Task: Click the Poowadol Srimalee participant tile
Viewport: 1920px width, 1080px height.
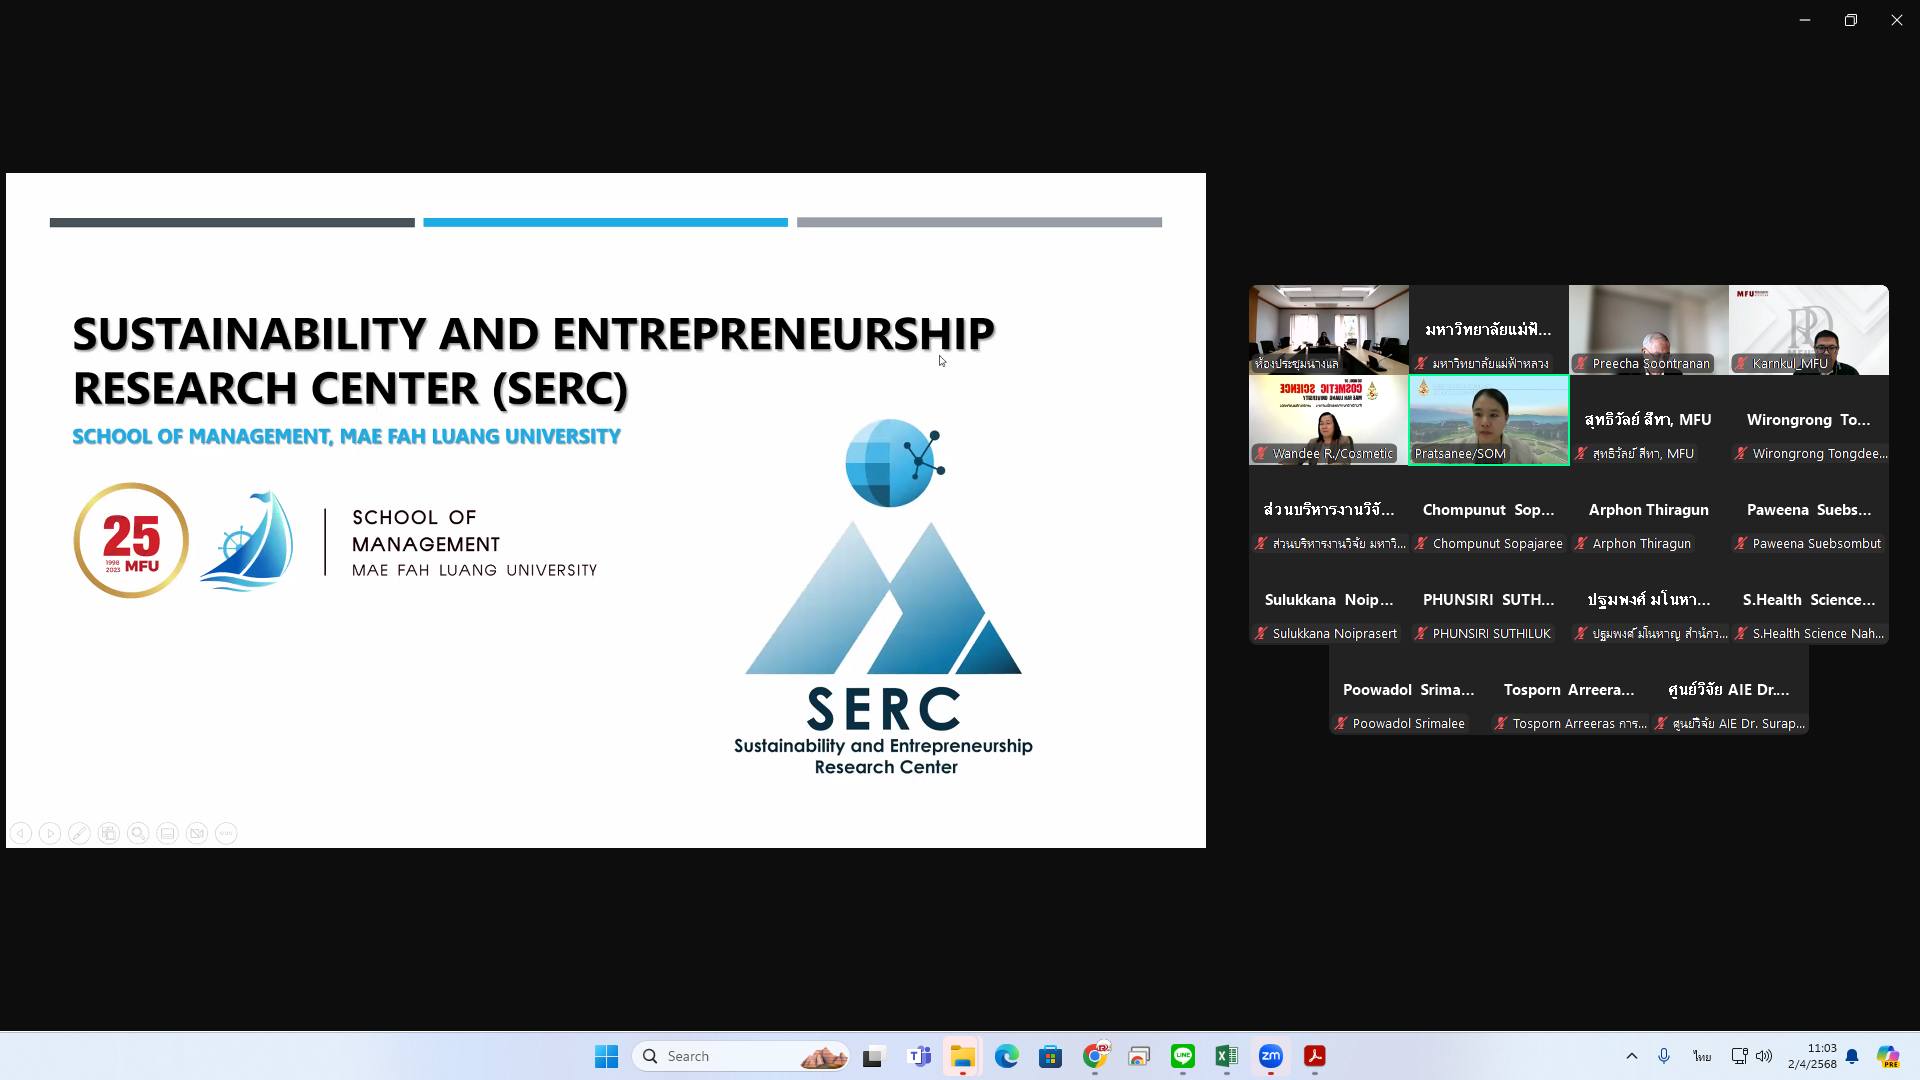Action: 1409,690
